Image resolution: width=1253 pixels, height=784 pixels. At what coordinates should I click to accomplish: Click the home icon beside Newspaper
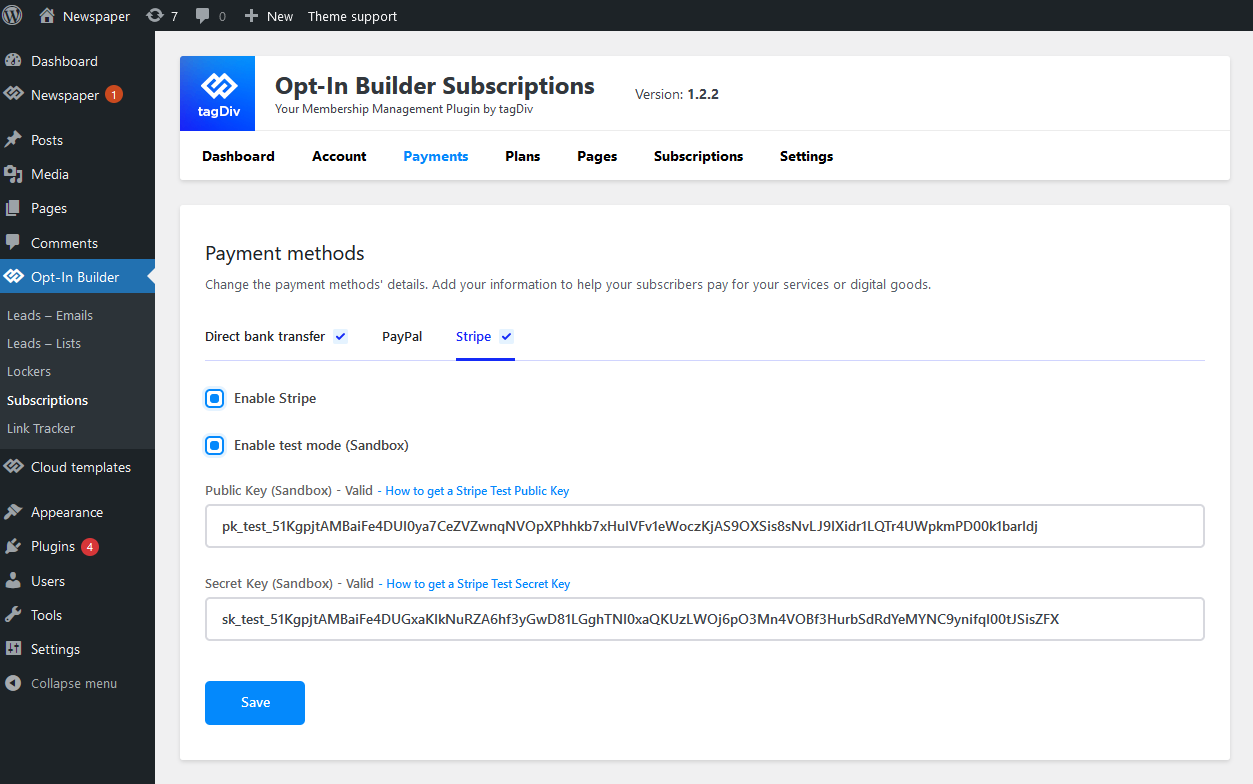point(47,16)
